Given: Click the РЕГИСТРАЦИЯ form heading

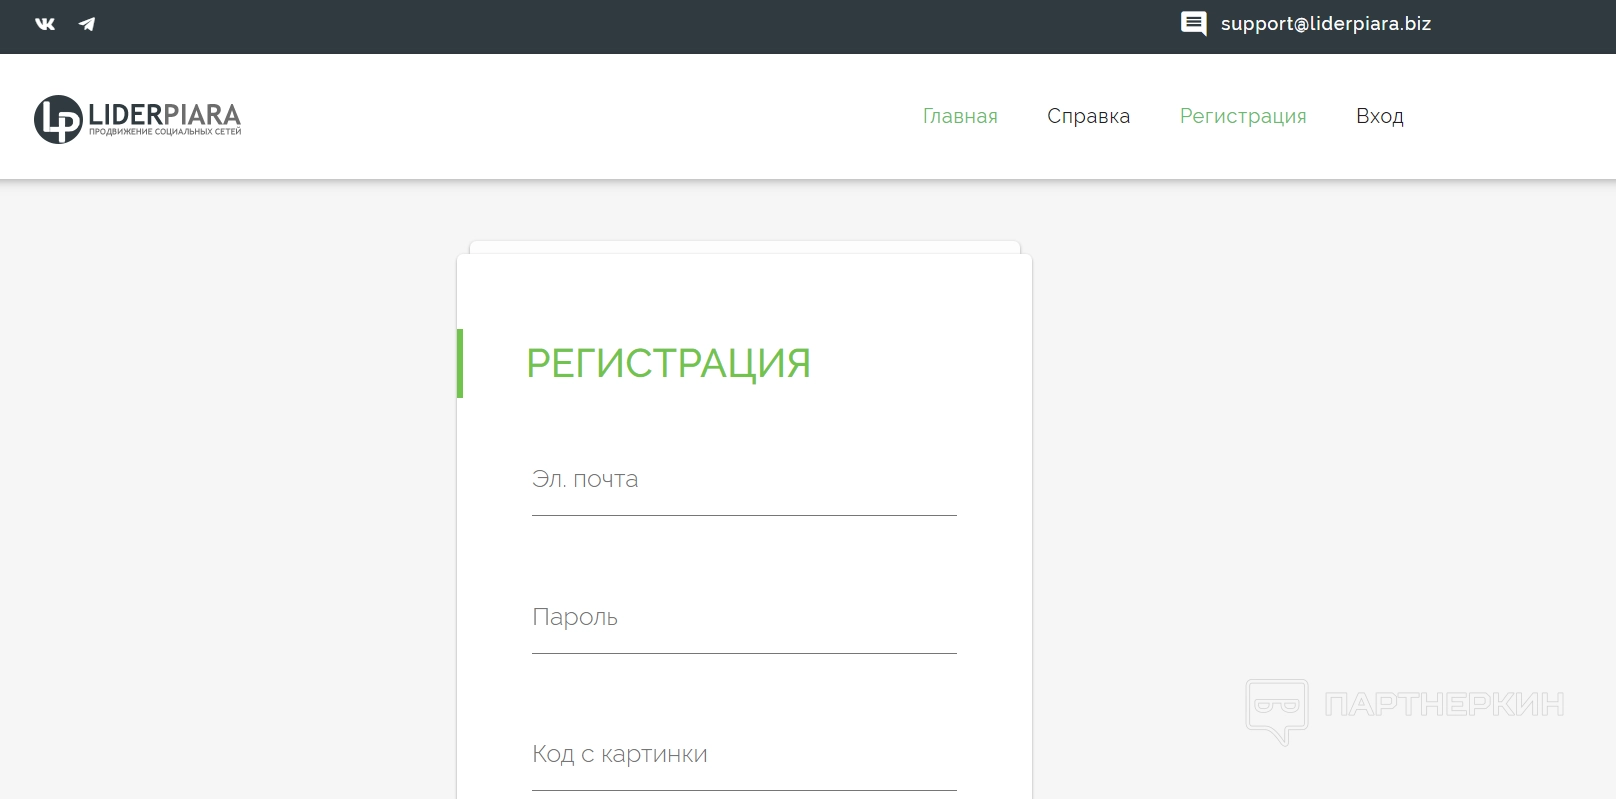Looking at the screenshot, I should point(668,363).
